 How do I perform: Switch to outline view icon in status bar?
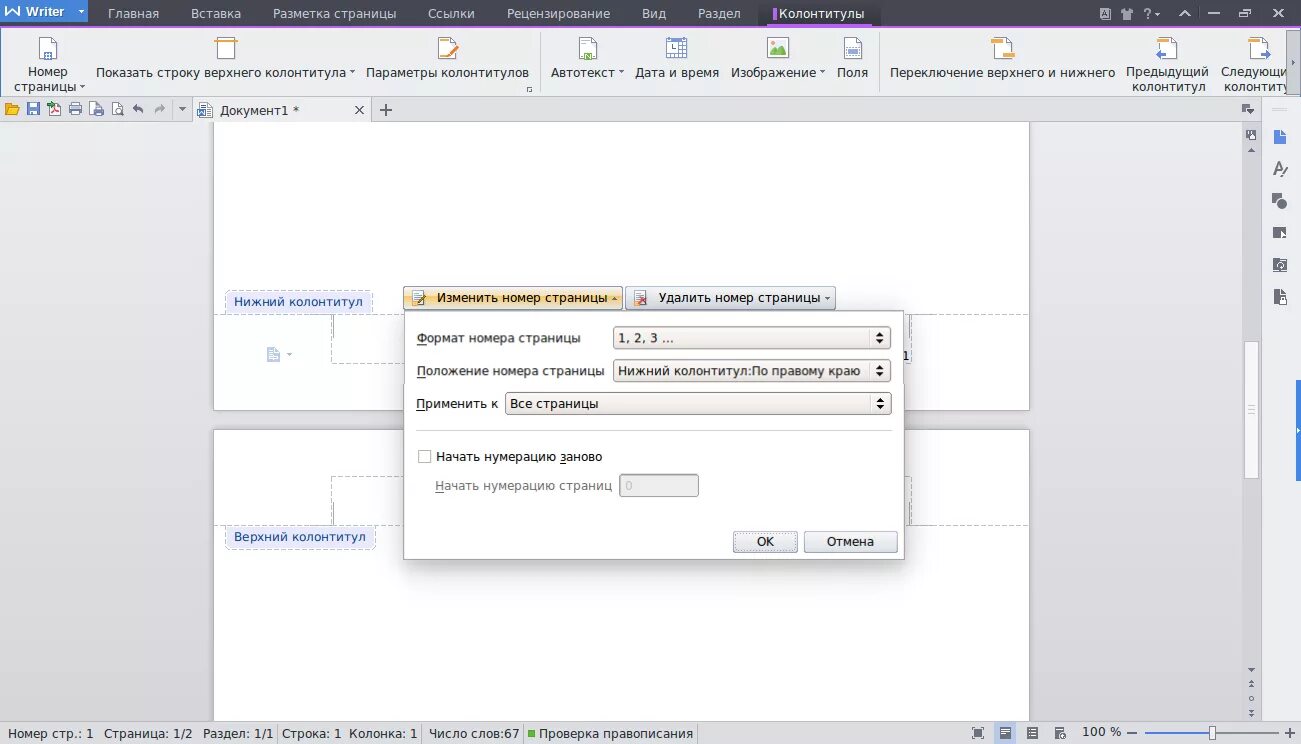[x=1032, y=733]
